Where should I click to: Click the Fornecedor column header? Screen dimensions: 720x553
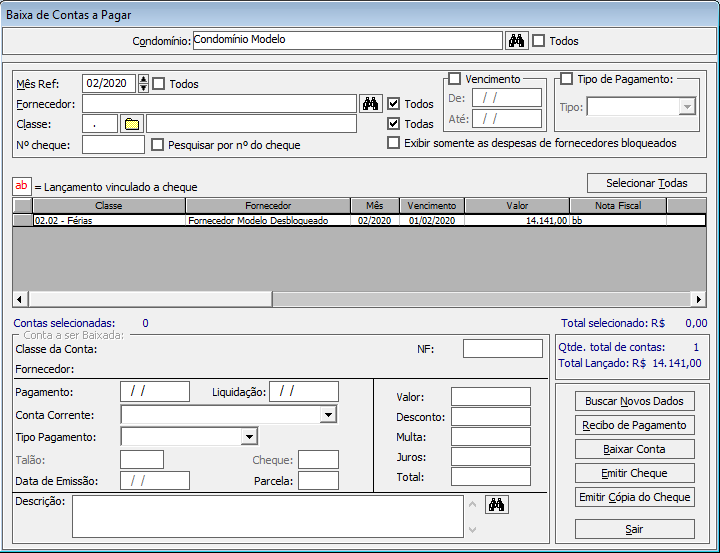coord(267,205)
